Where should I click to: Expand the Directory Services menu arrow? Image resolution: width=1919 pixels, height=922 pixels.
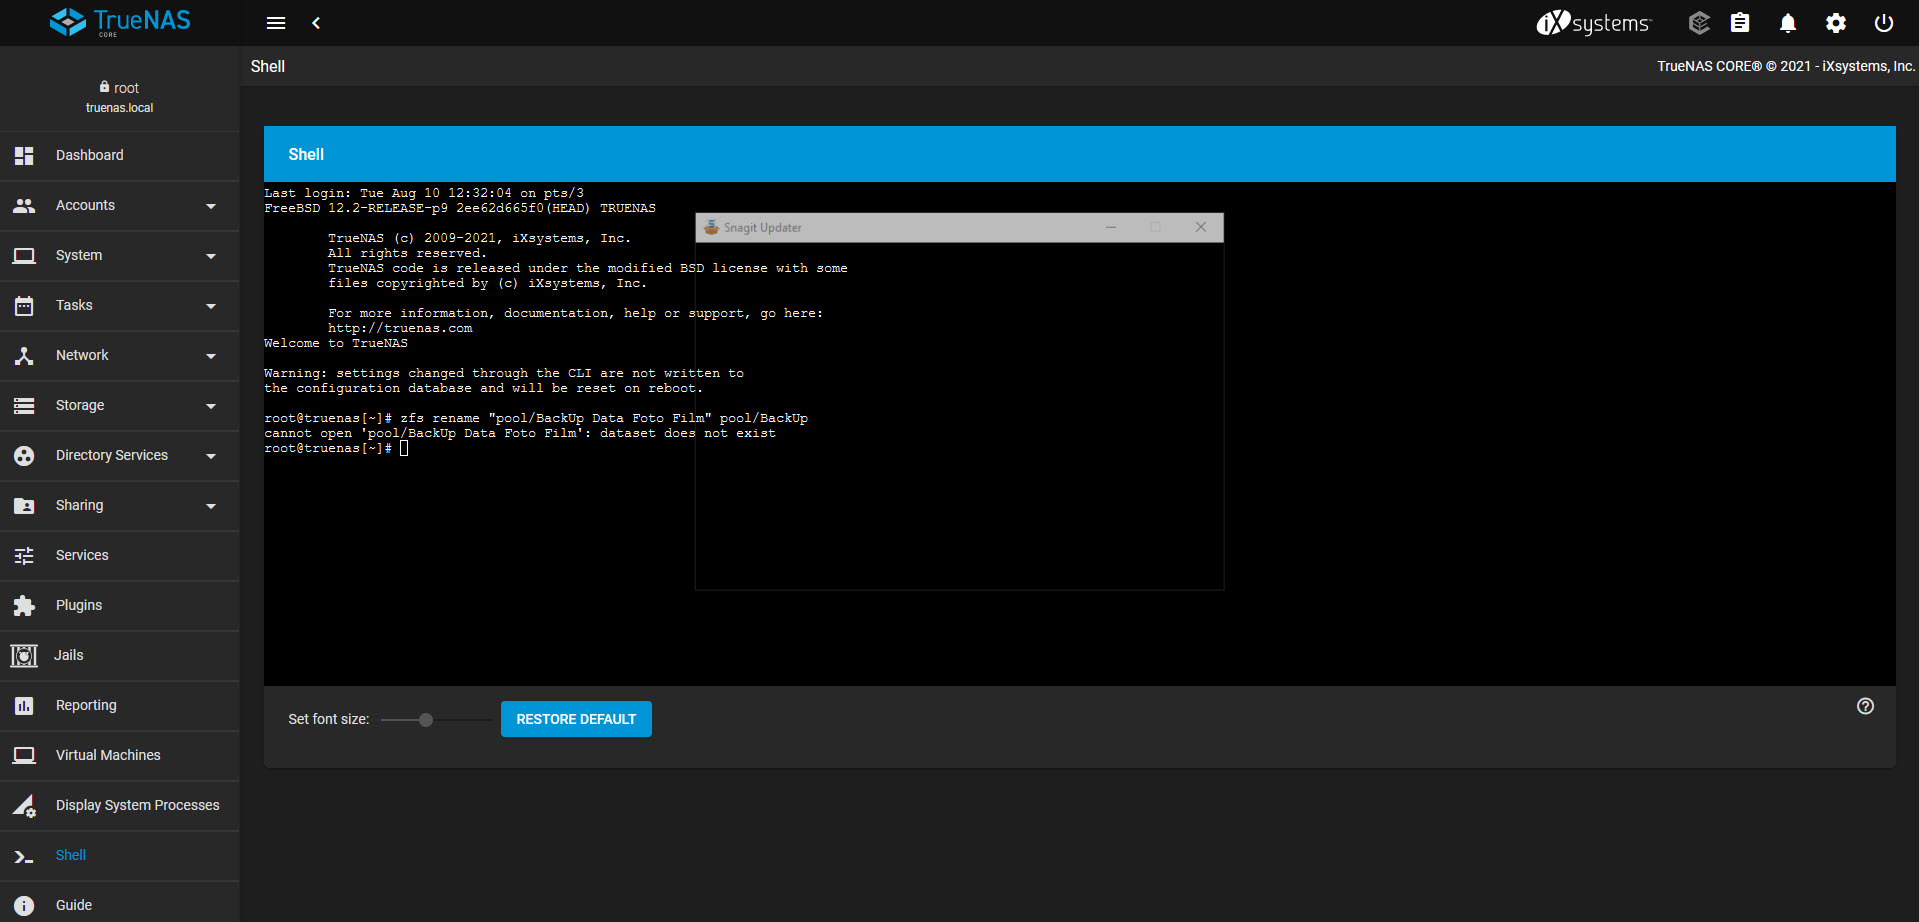pyautogui.click(x=211, y=456)
